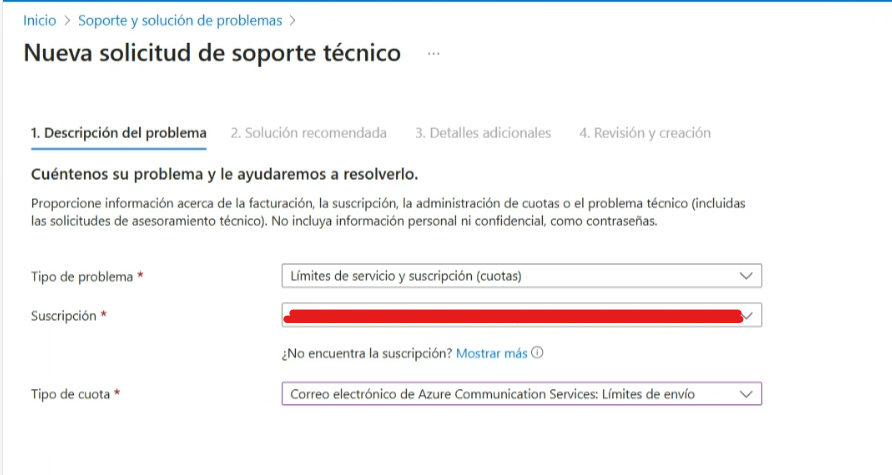Image resolution: width=892 pixels, height=475 pixels.
Task: Click the Tipo de problema field label
Action: point(82,277)
